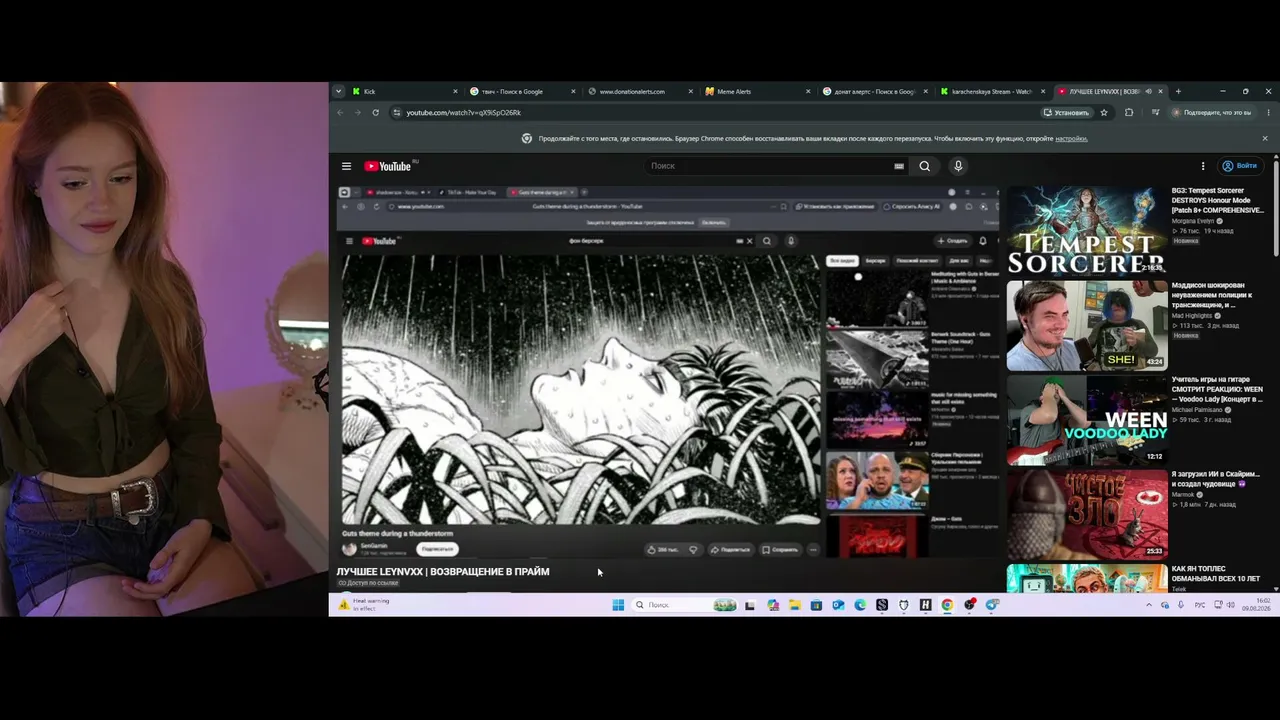Image resolution: width=1280 pixels, height=720 pixels.
Task: Open YouTube settings three-dot menu
Action: point(1203,166)
